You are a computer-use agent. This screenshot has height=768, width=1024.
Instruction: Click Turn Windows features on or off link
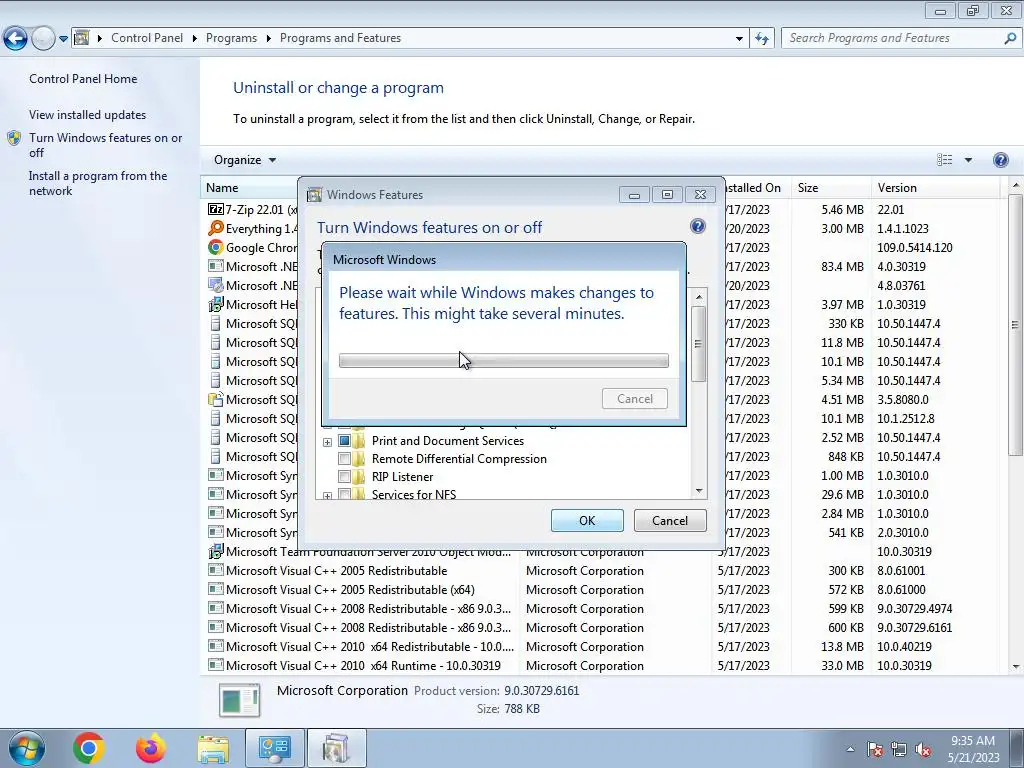click(x=105, y=145)
